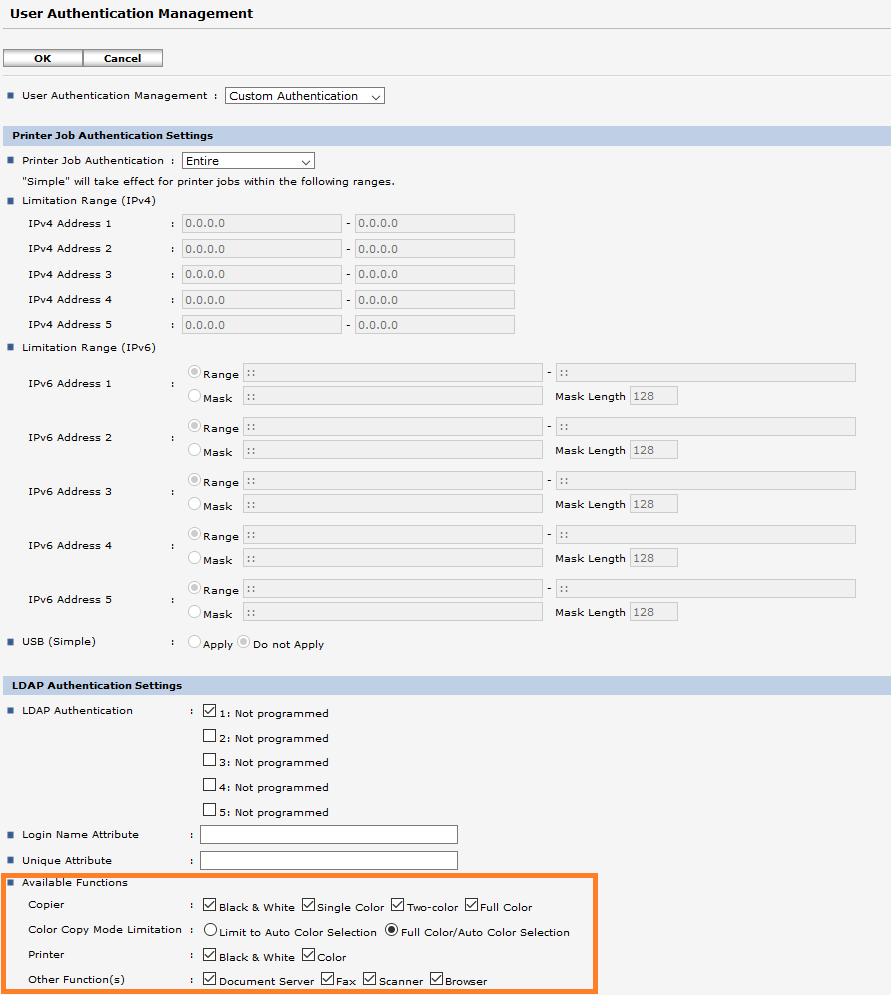Viewport: 891px width, 995px height.
Task: Open the User Authentication Management dropdown
Action: tap(304, 96)
